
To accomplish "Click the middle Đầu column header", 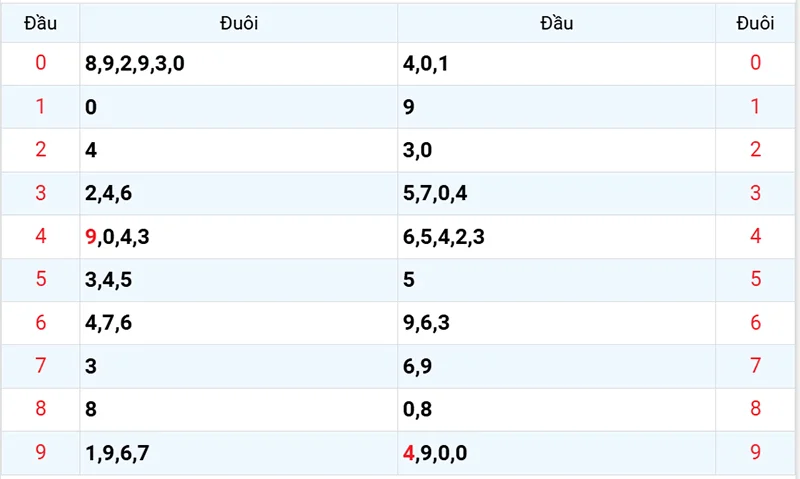I will click(x=557, y=23).
